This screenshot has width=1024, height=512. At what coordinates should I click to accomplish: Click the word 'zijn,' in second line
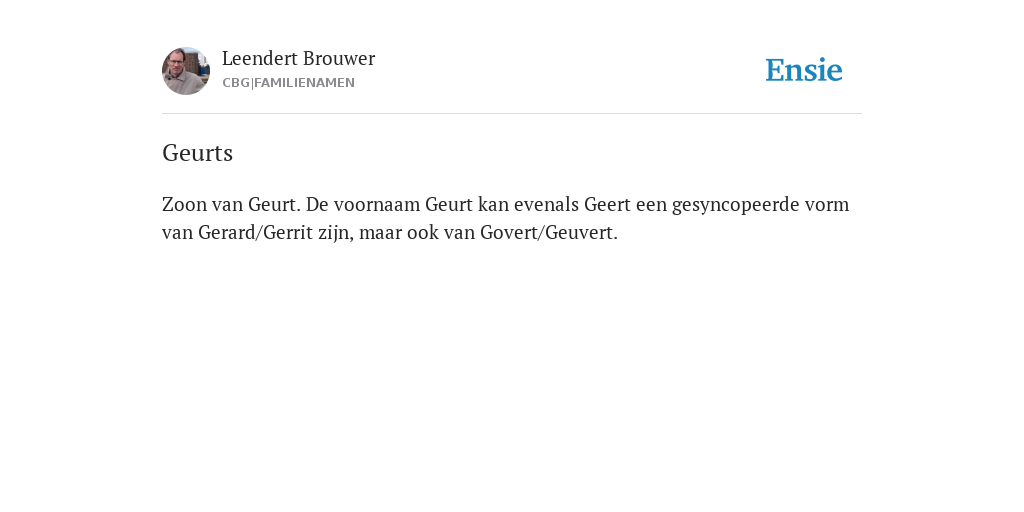coord(336,232)
